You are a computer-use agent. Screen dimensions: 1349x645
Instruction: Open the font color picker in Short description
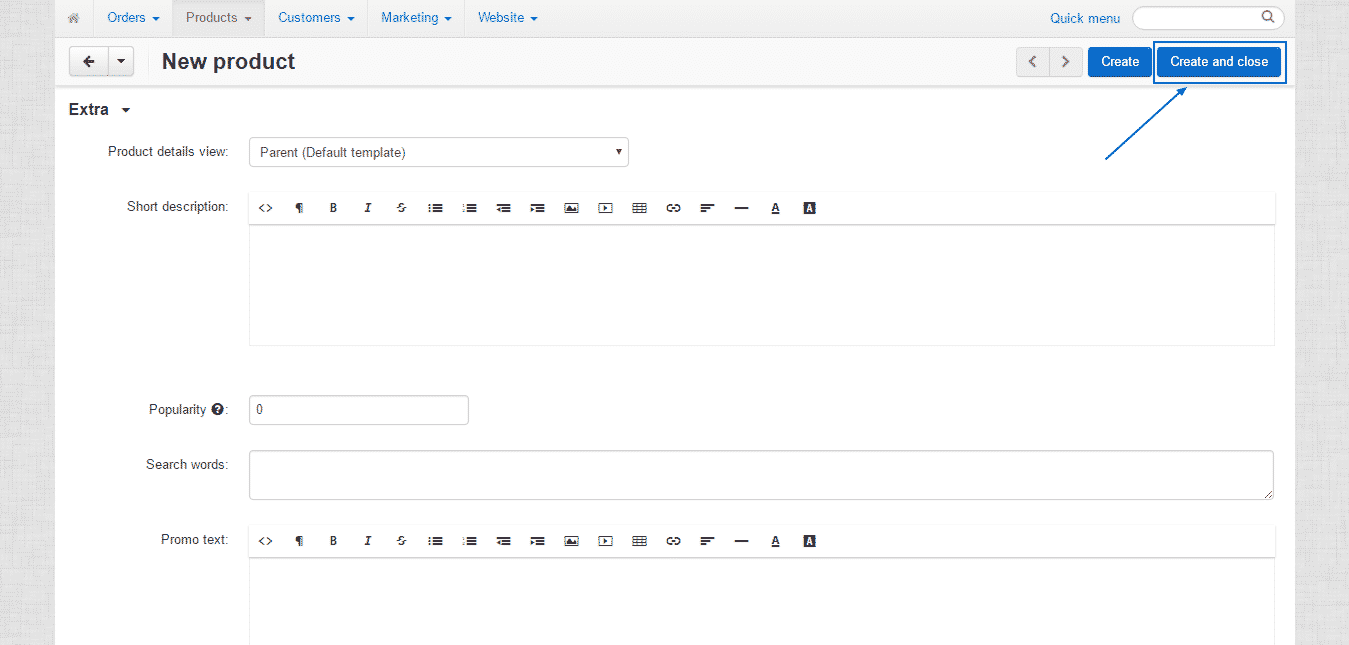coord(775,207)
